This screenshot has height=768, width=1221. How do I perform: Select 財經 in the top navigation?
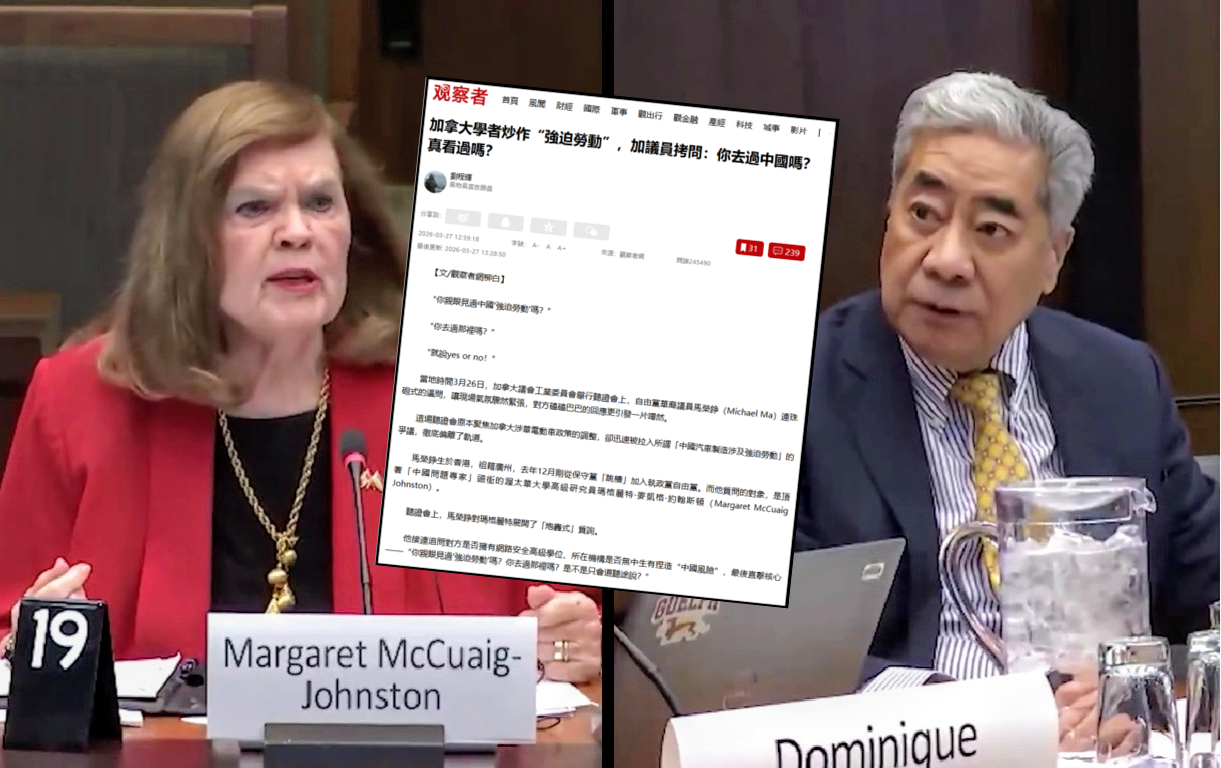564,107
